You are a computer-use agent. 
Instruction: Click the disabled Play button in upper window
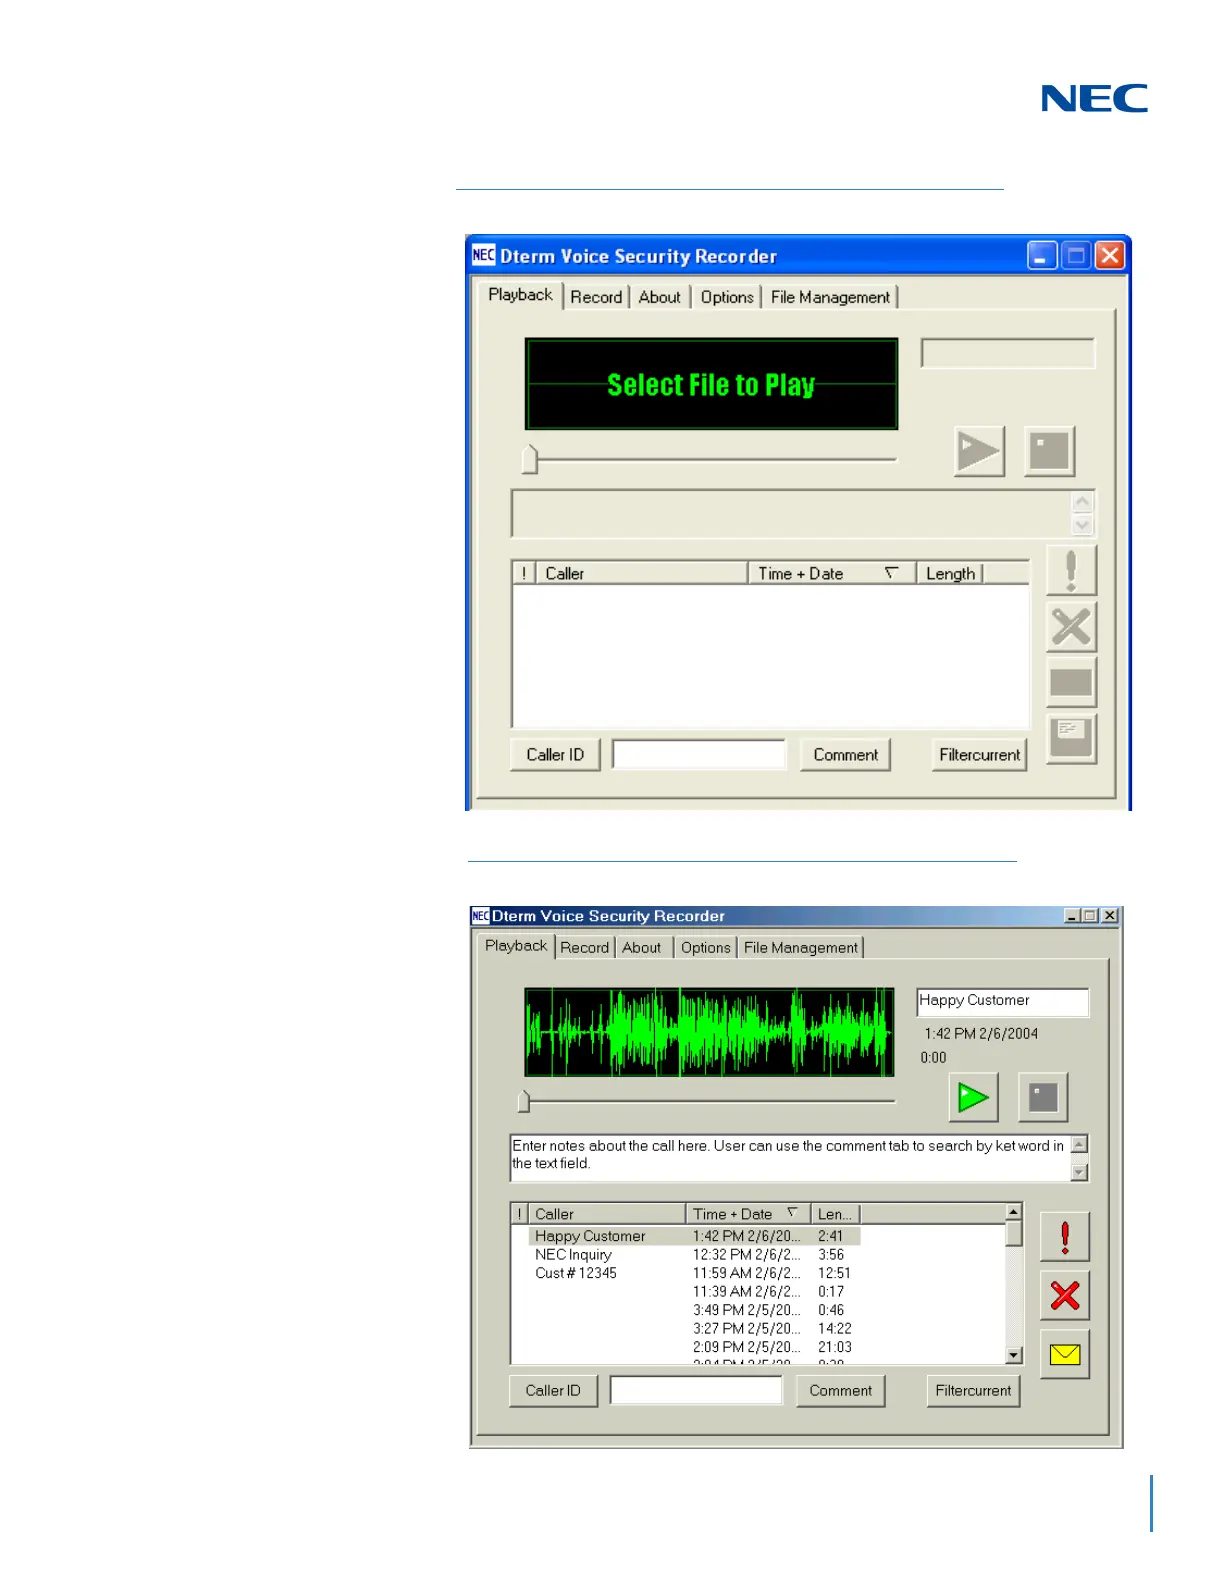(x=979, y=451)
